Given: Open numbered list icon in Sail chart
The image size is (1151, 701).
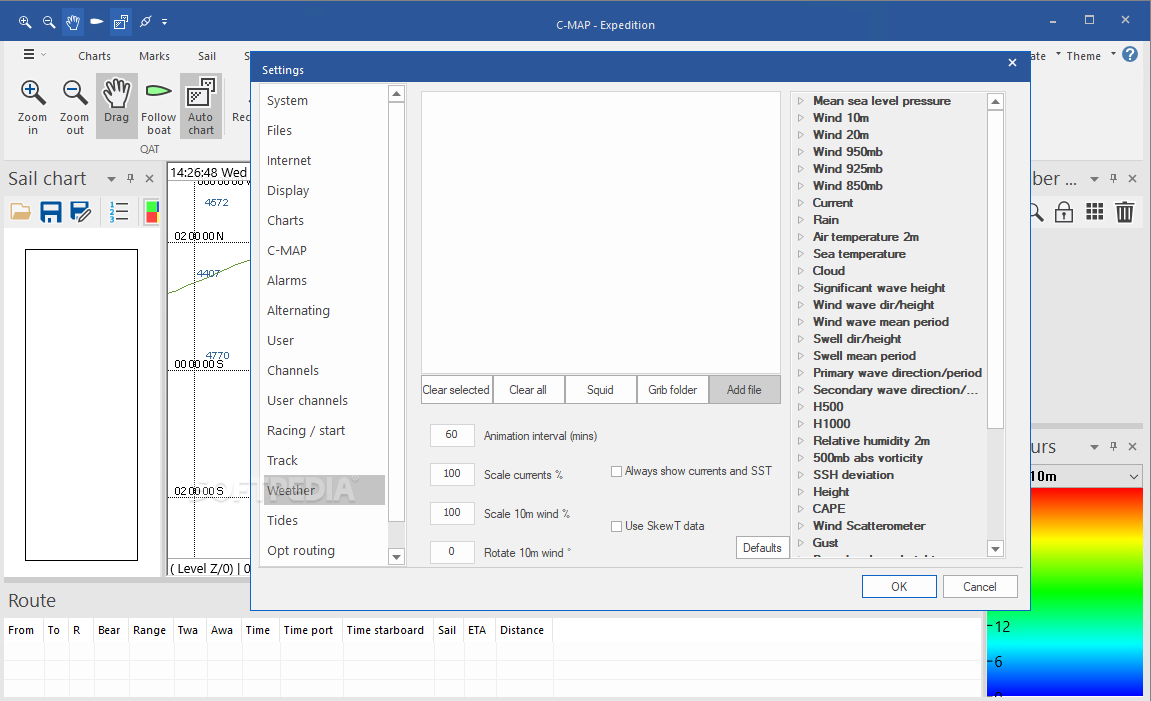Looking at the screenshot, I should click(119, 212).
